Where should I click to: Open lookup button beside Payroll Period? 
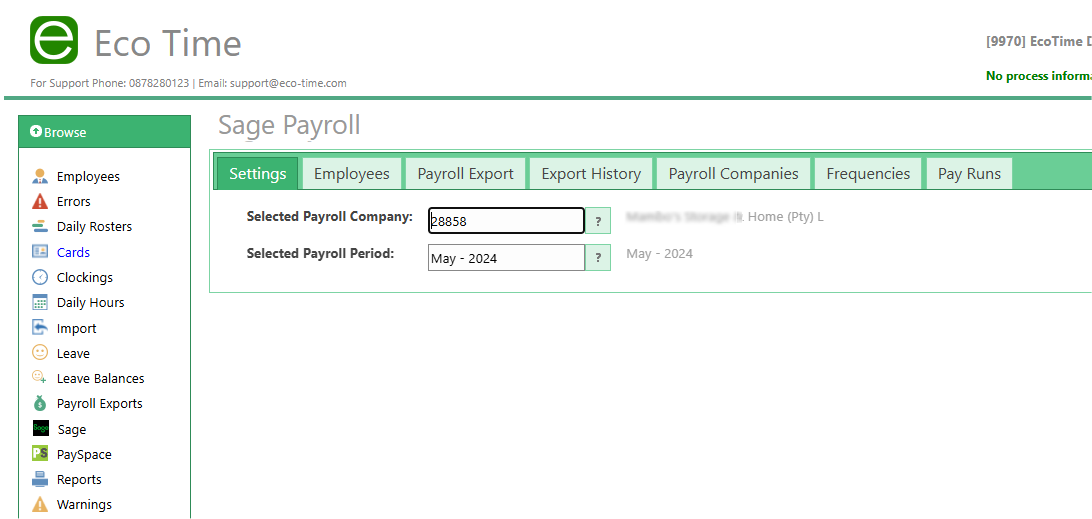tap(598, 258)
